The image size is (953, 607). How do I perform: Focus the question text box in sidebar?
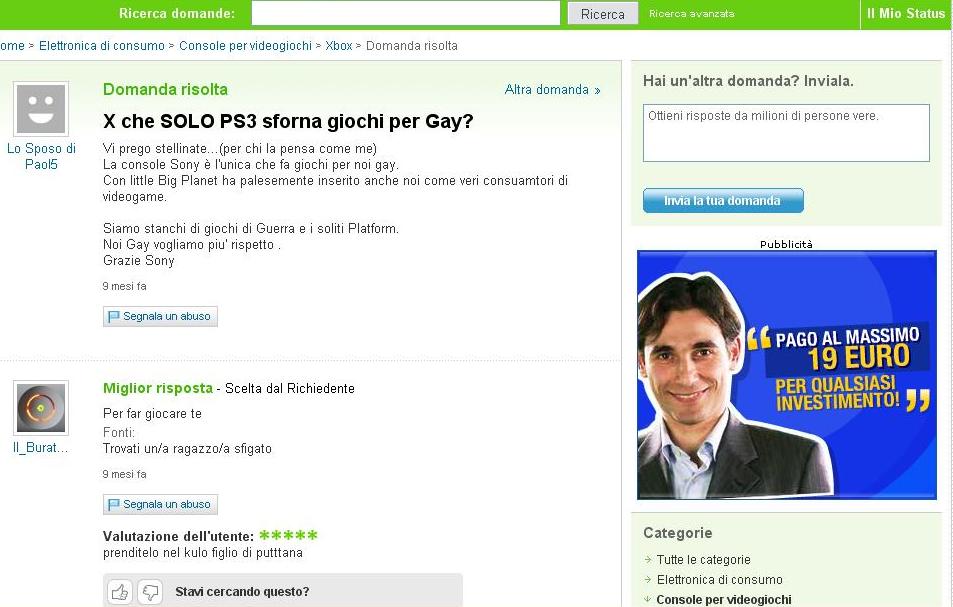click(786, 133)
